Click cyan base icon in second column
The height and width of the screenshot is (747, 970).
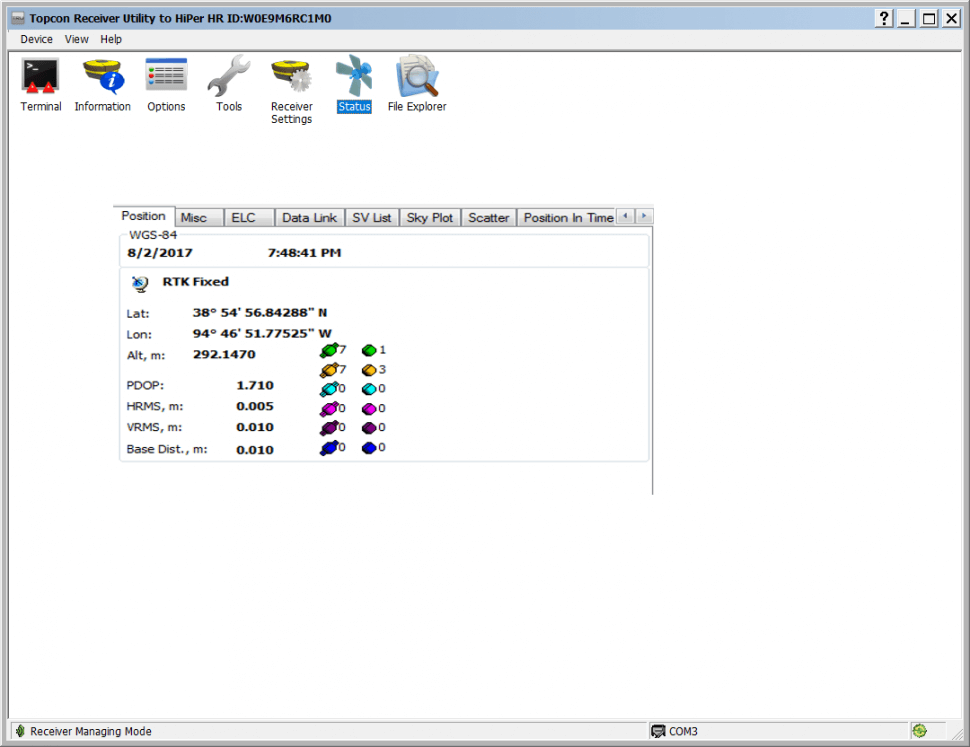click(x=369, y=389)
